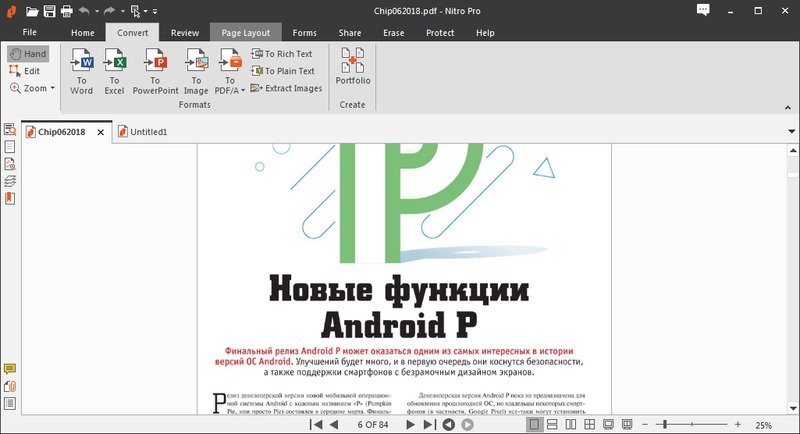Open the document tabs list dropdown
The width and height of the screenshot is (800, 434).
[x=791, y=132]
